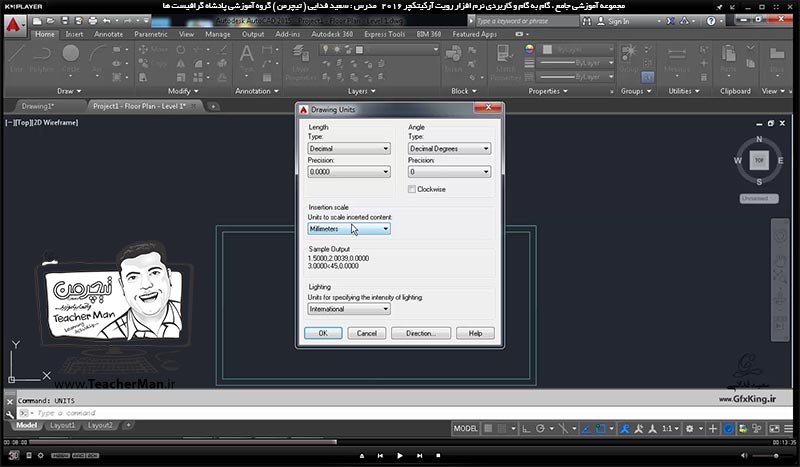
Task: Click the New drawing icon in quick access toolbar
Action: (37, 21)
